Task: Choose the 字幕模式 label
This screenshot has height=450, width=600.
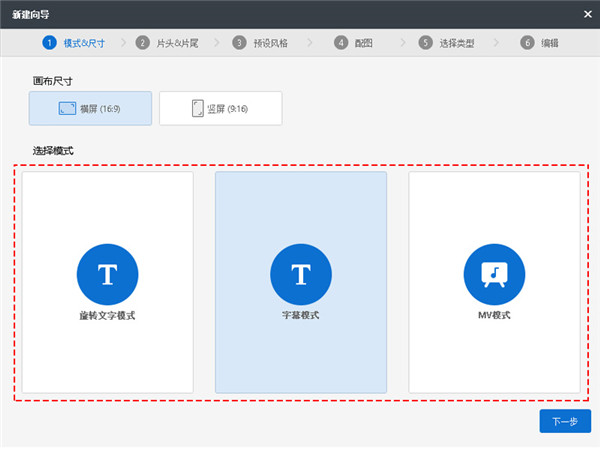Action: click(301, 315)
